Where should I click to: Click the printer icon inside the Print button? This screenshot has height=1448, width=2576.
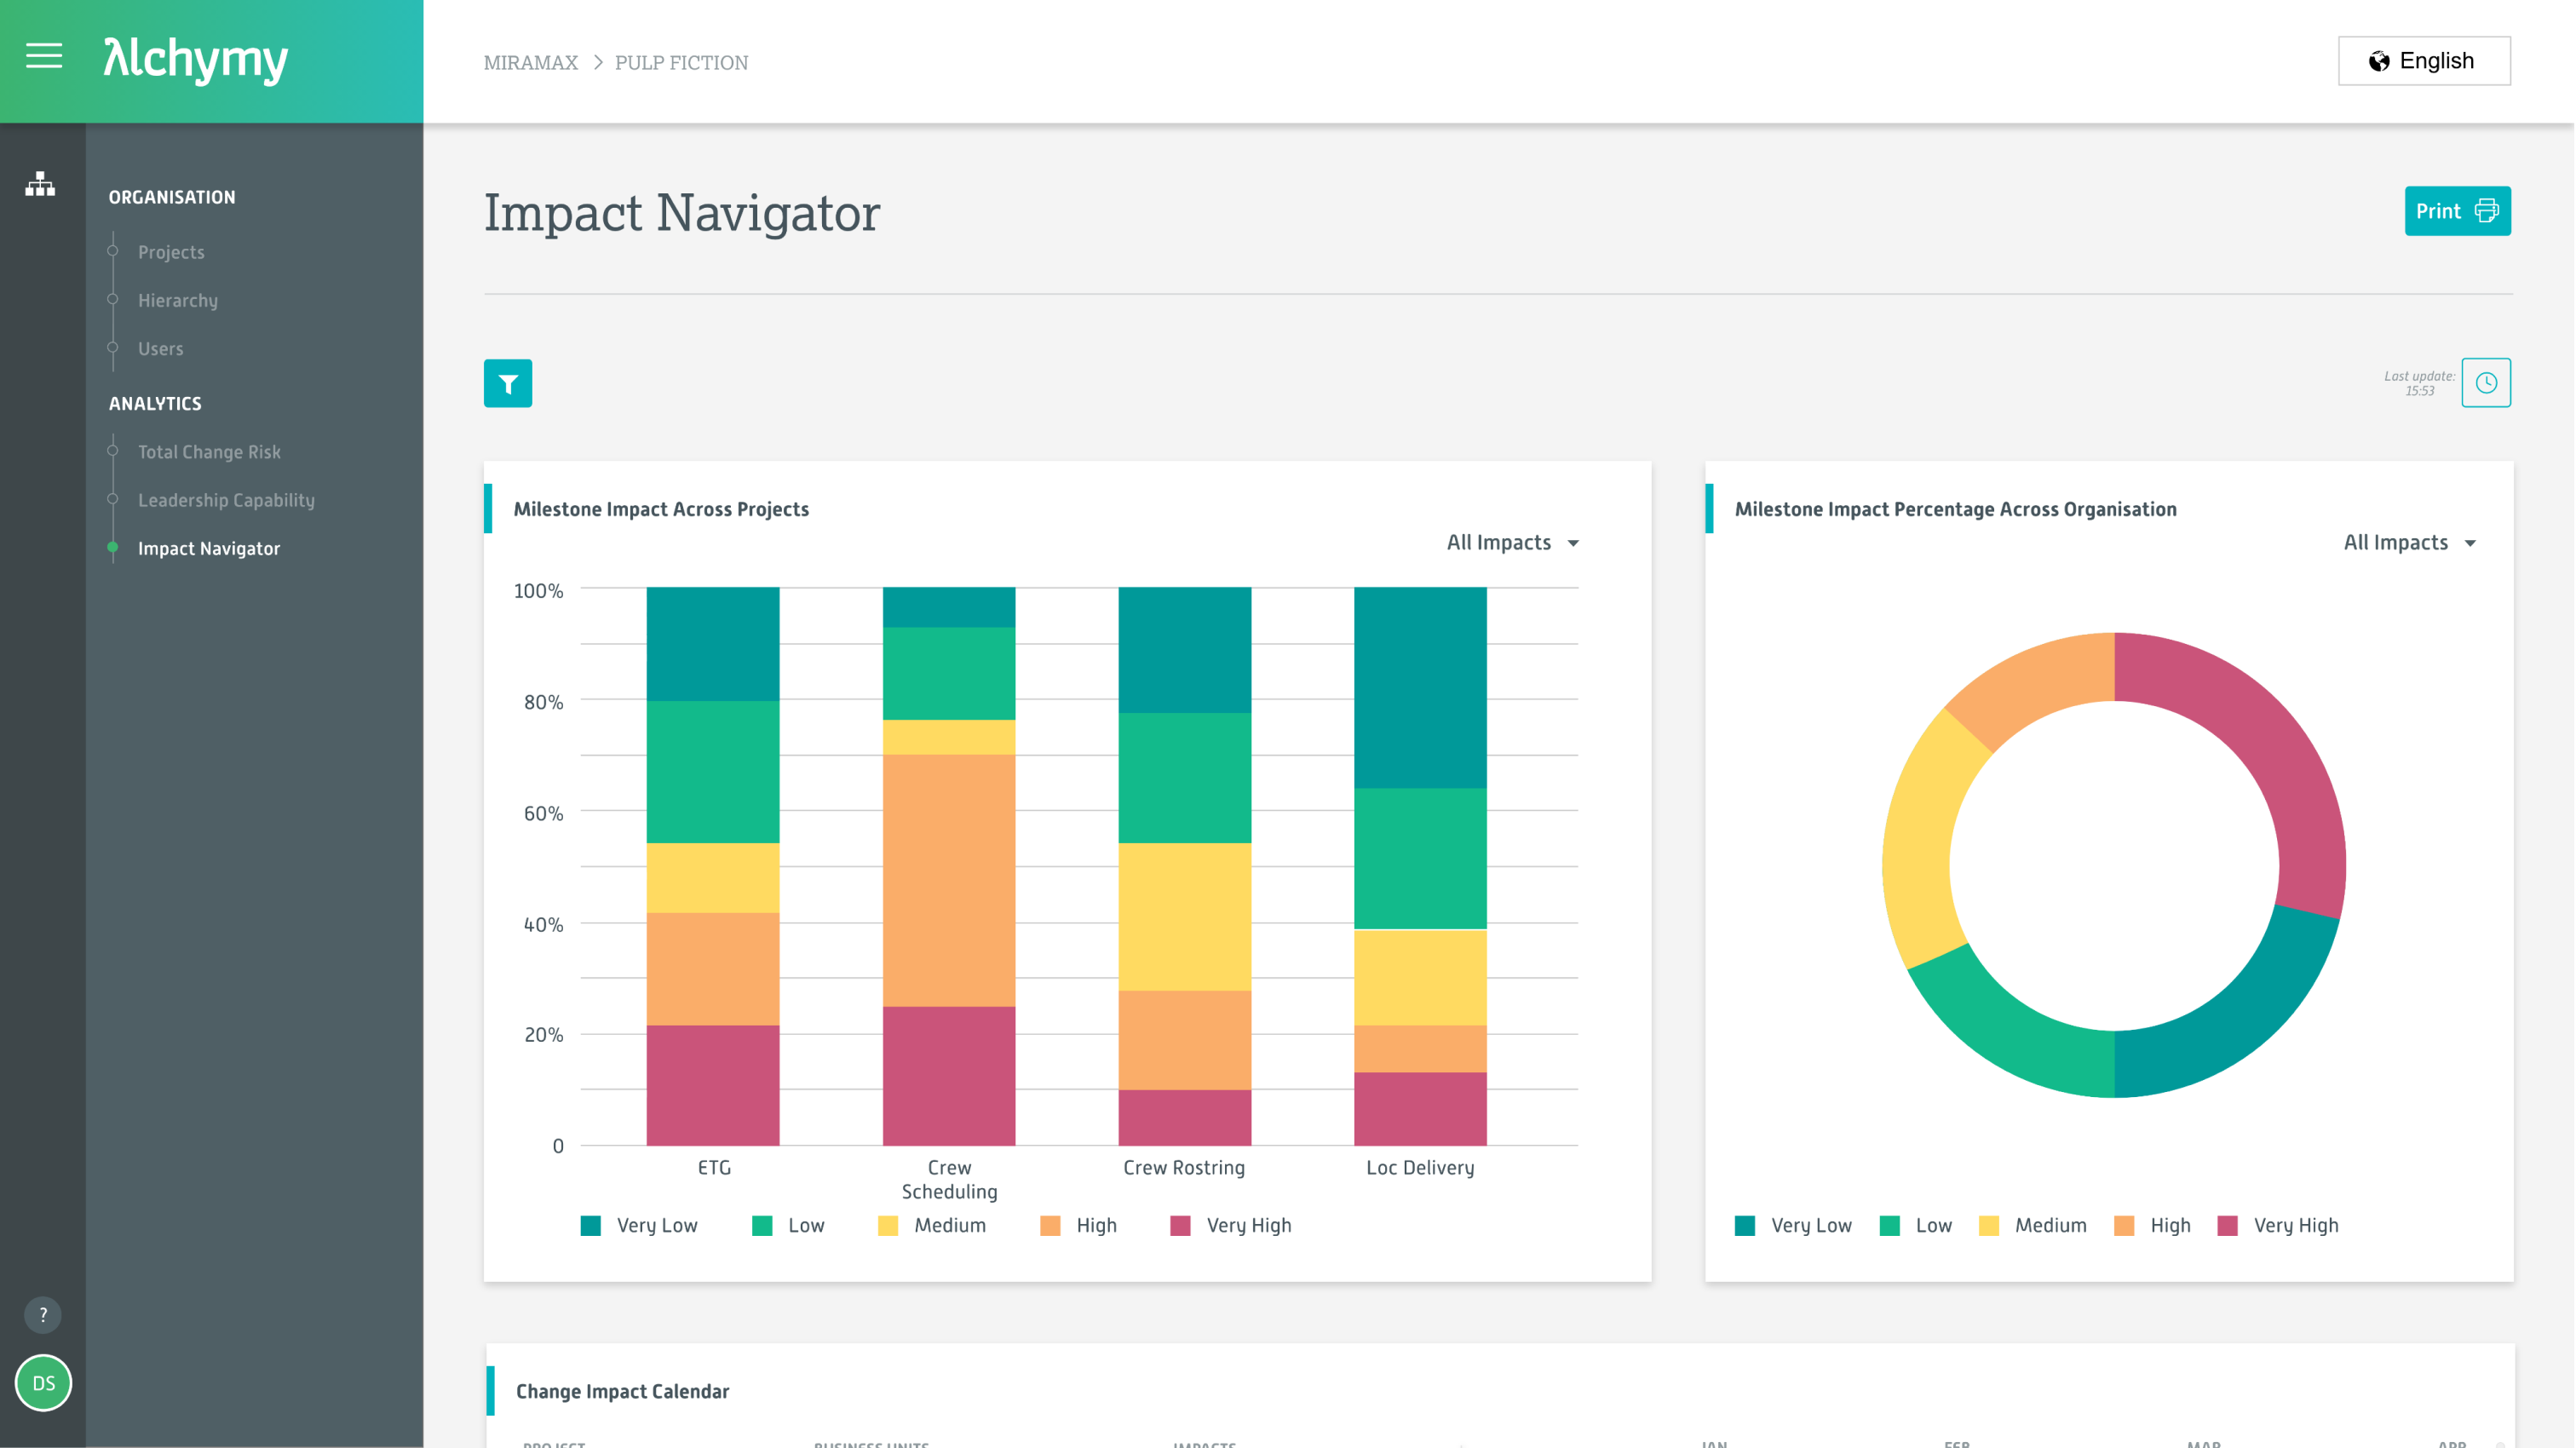click(x=2483, y=210)
